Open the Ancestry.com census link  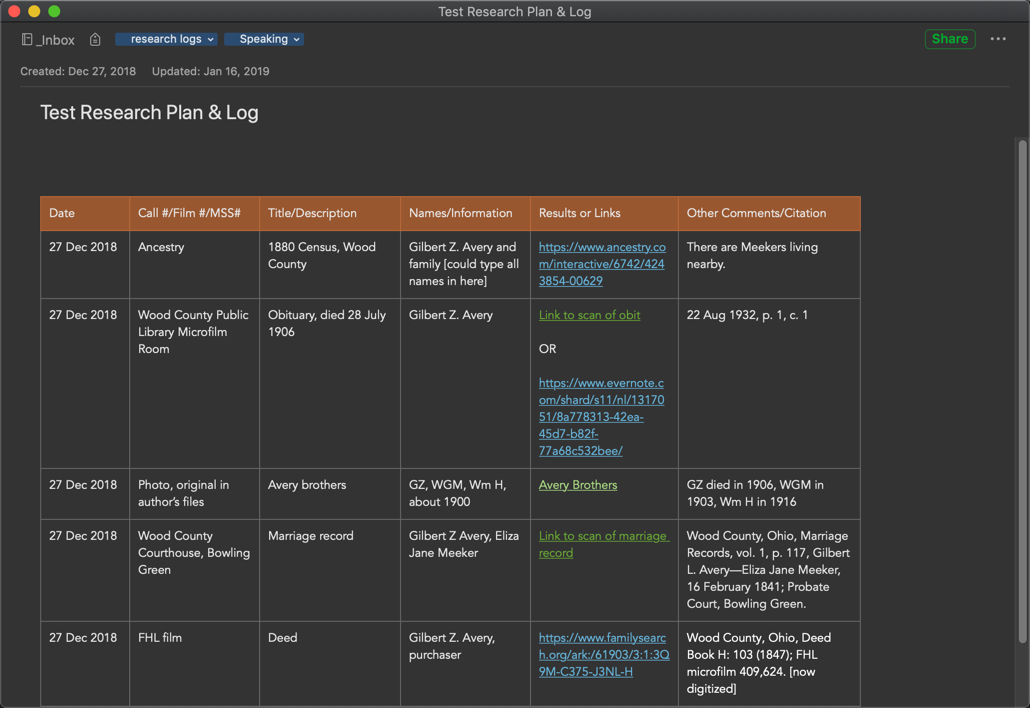[601, 264]
